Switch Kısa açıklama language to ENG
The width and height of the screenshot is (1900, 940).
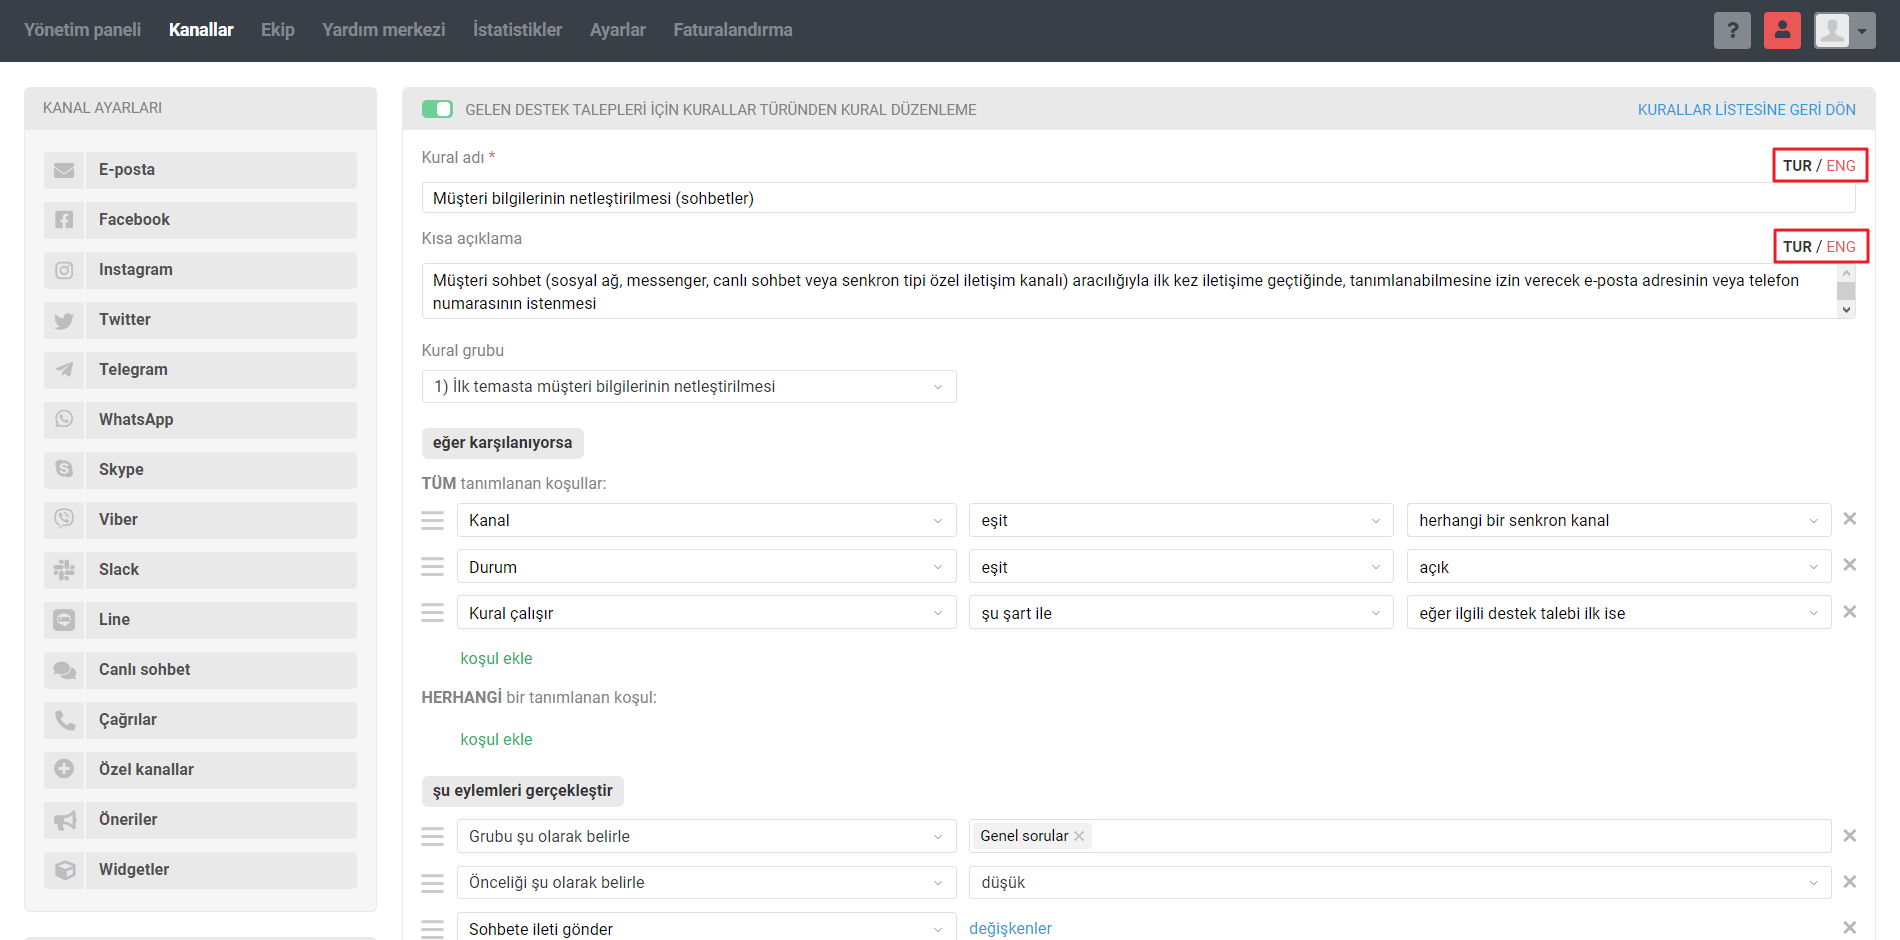[x=1841, y=247]
